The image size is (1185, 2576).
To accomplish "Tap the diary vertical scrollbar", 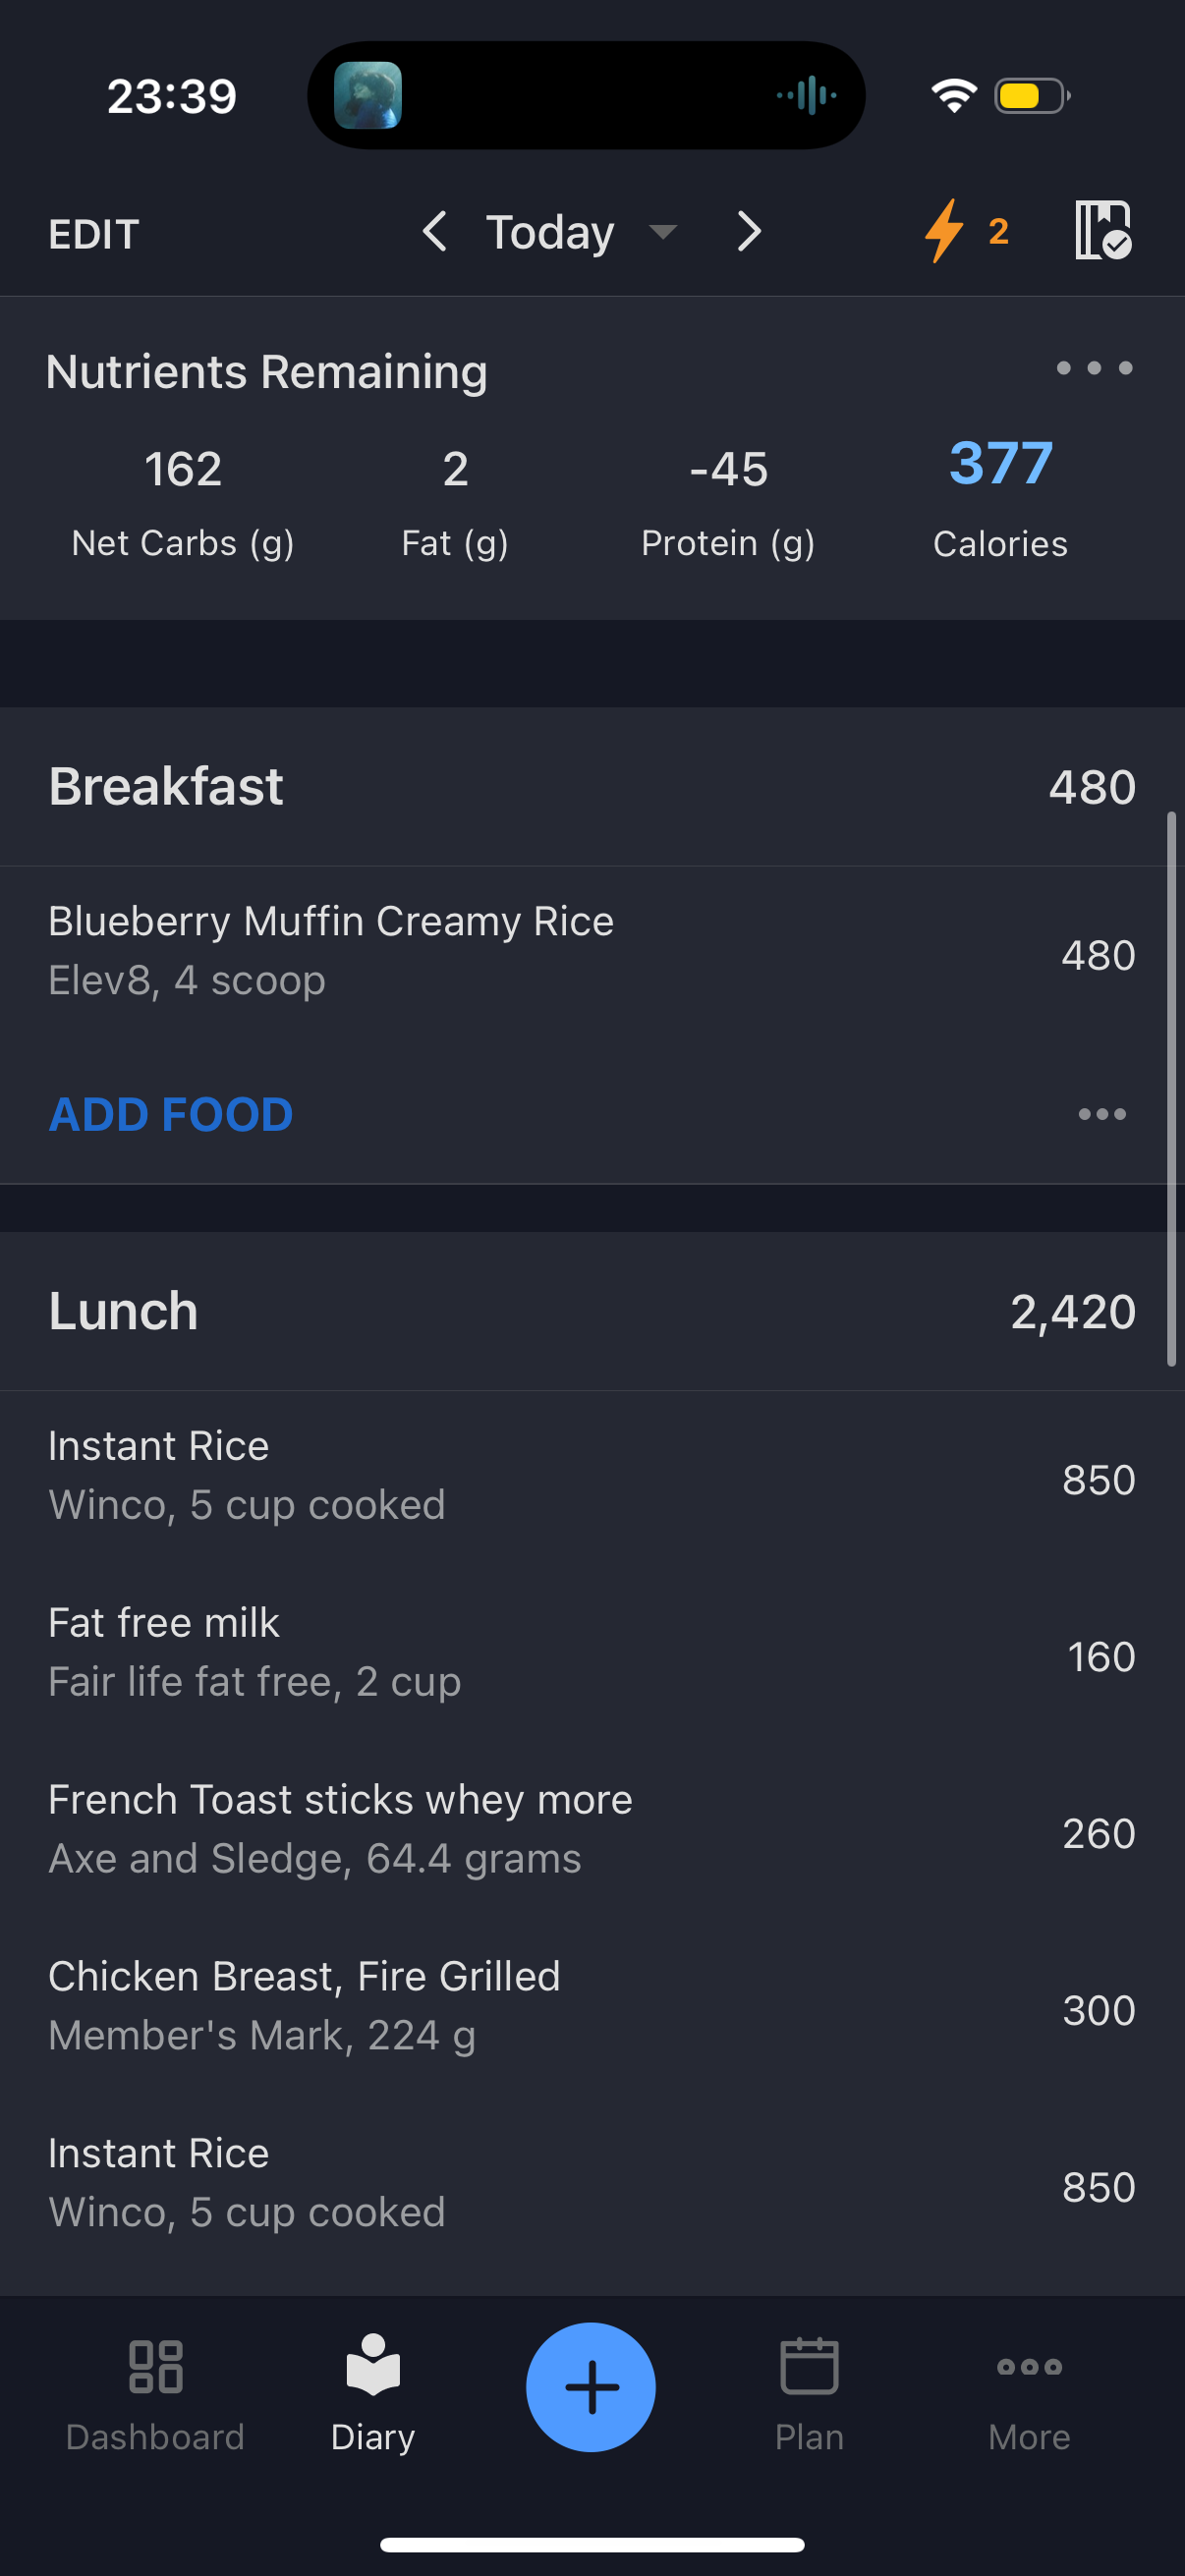I will click(x=1171, y=1088).
